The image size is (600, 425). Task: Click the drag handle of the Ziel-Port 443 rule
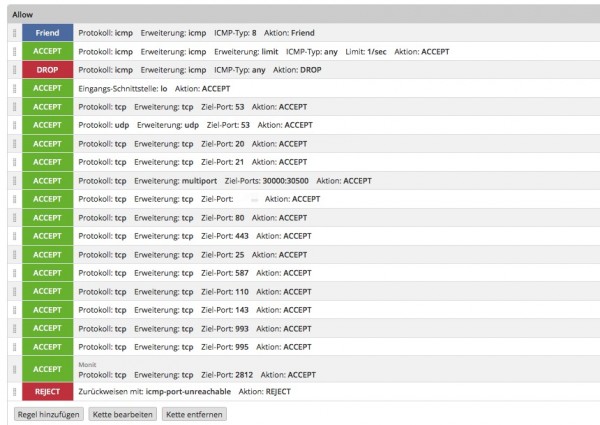[15, 236]
